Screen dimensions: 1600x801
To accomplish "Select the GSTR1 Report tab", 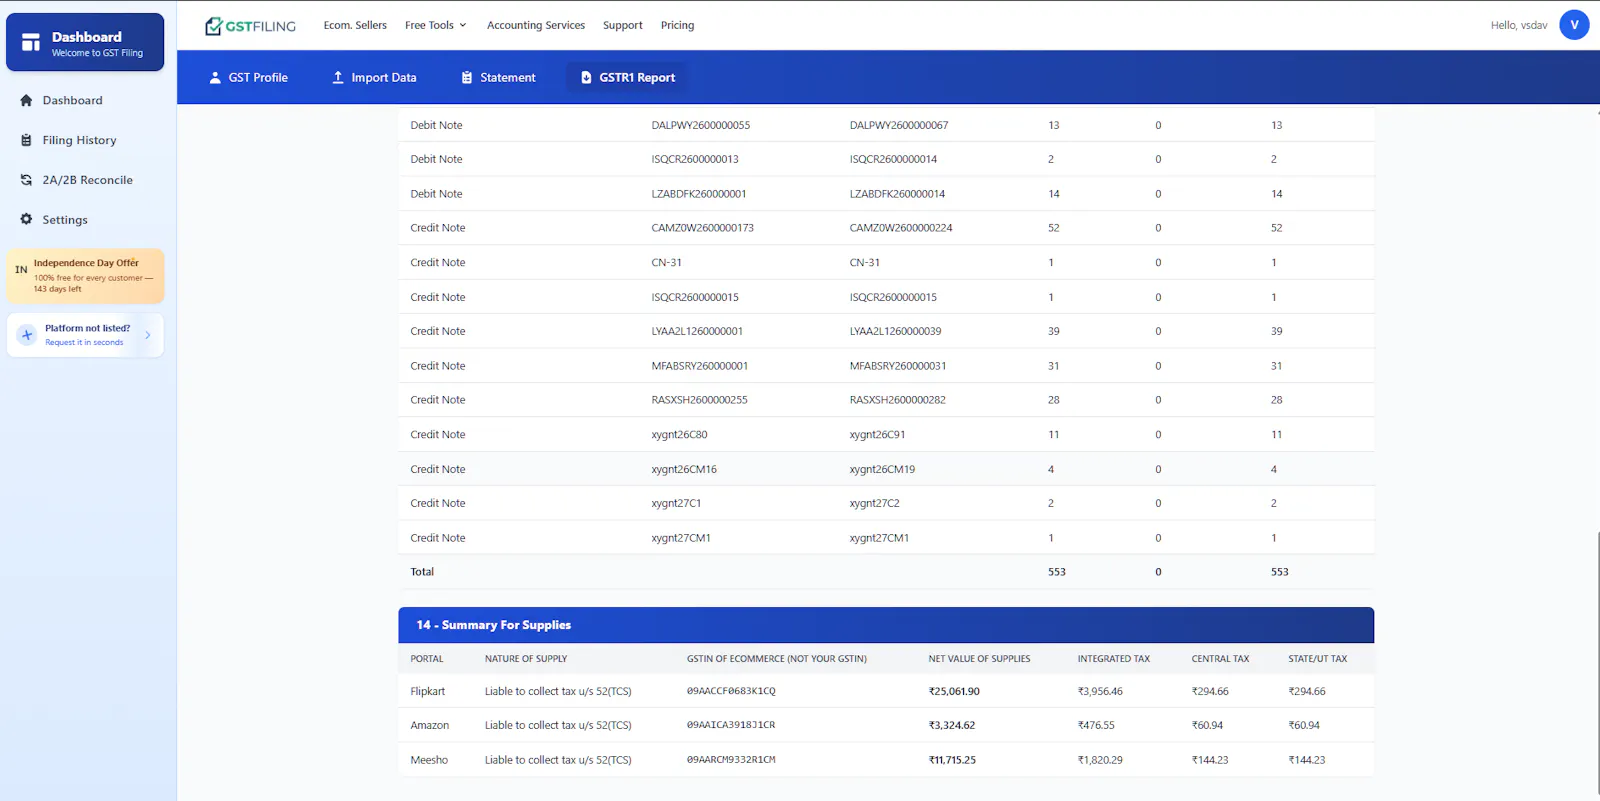I will 627,77.
